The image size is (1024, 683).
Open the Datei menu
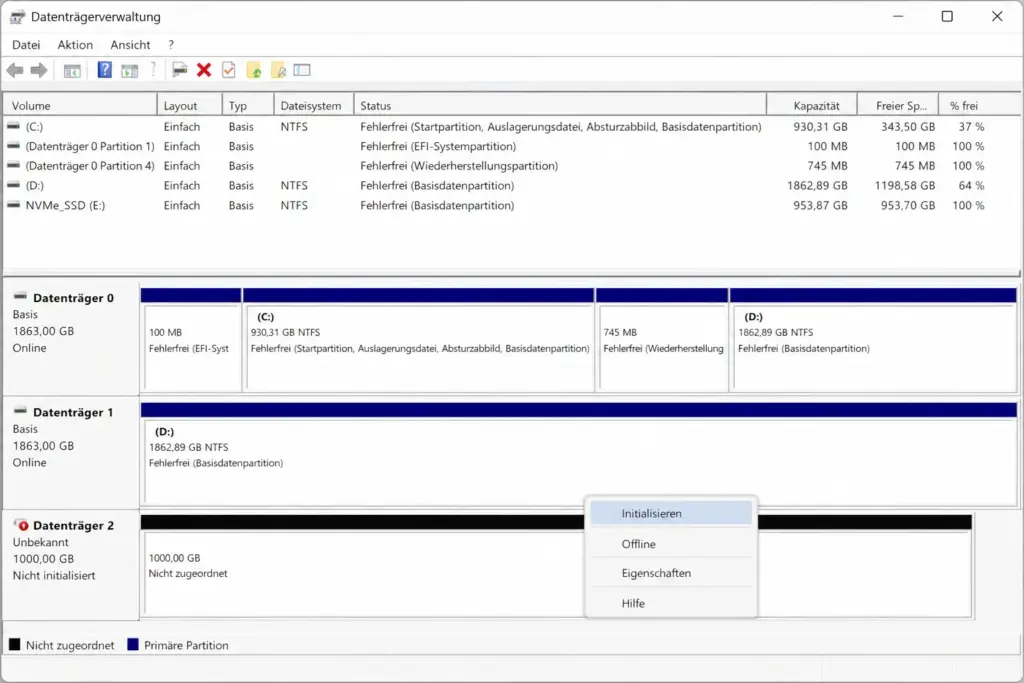[25, 44]
